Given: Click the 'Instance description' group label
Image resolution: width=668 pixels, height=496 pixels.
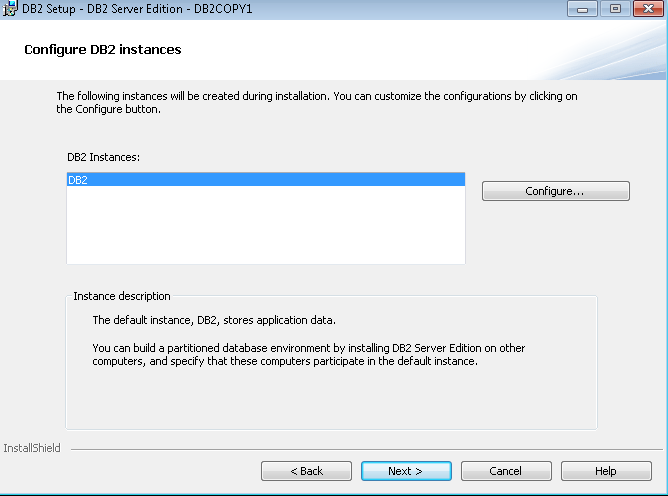Looking at the screenshot, I should [x=122, y=296].
